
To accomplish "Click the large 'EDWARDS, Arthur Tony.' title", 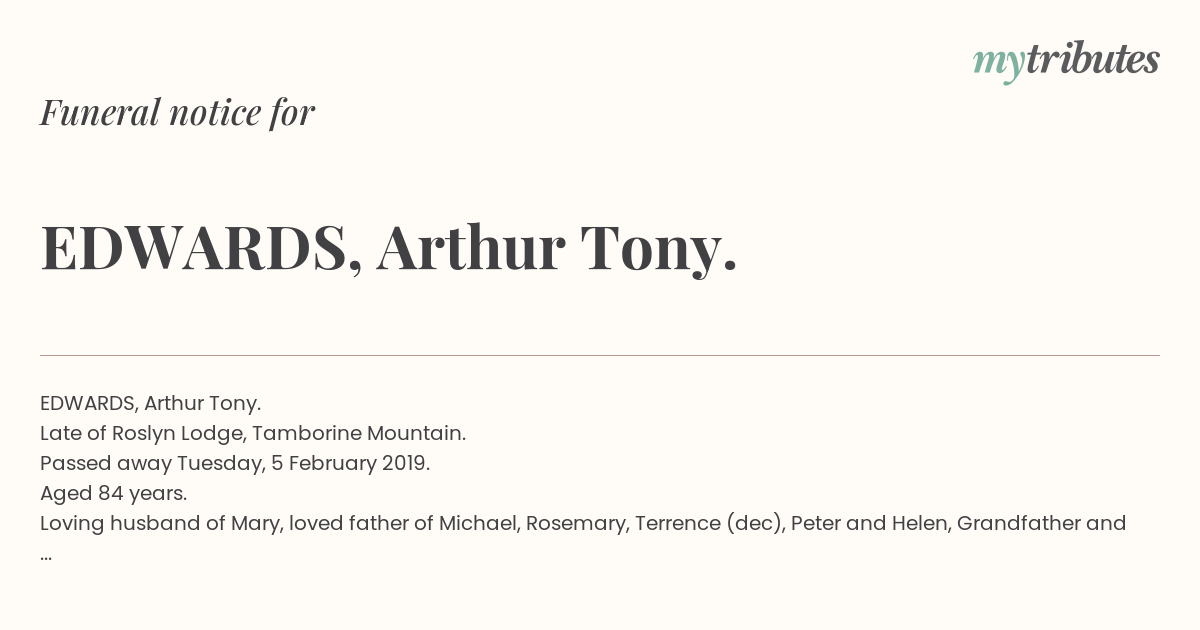I will [x=389, y=248].
